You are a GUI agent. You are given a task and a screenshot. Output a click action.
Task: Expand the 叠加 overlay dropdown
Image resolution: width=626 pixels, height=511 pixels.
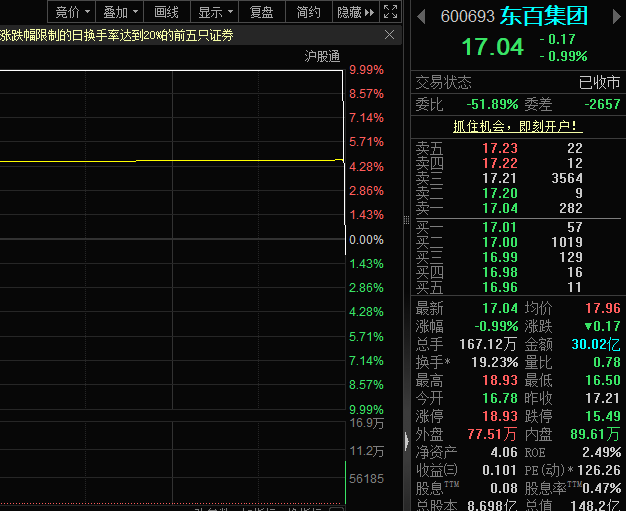(x=120, y=12)
